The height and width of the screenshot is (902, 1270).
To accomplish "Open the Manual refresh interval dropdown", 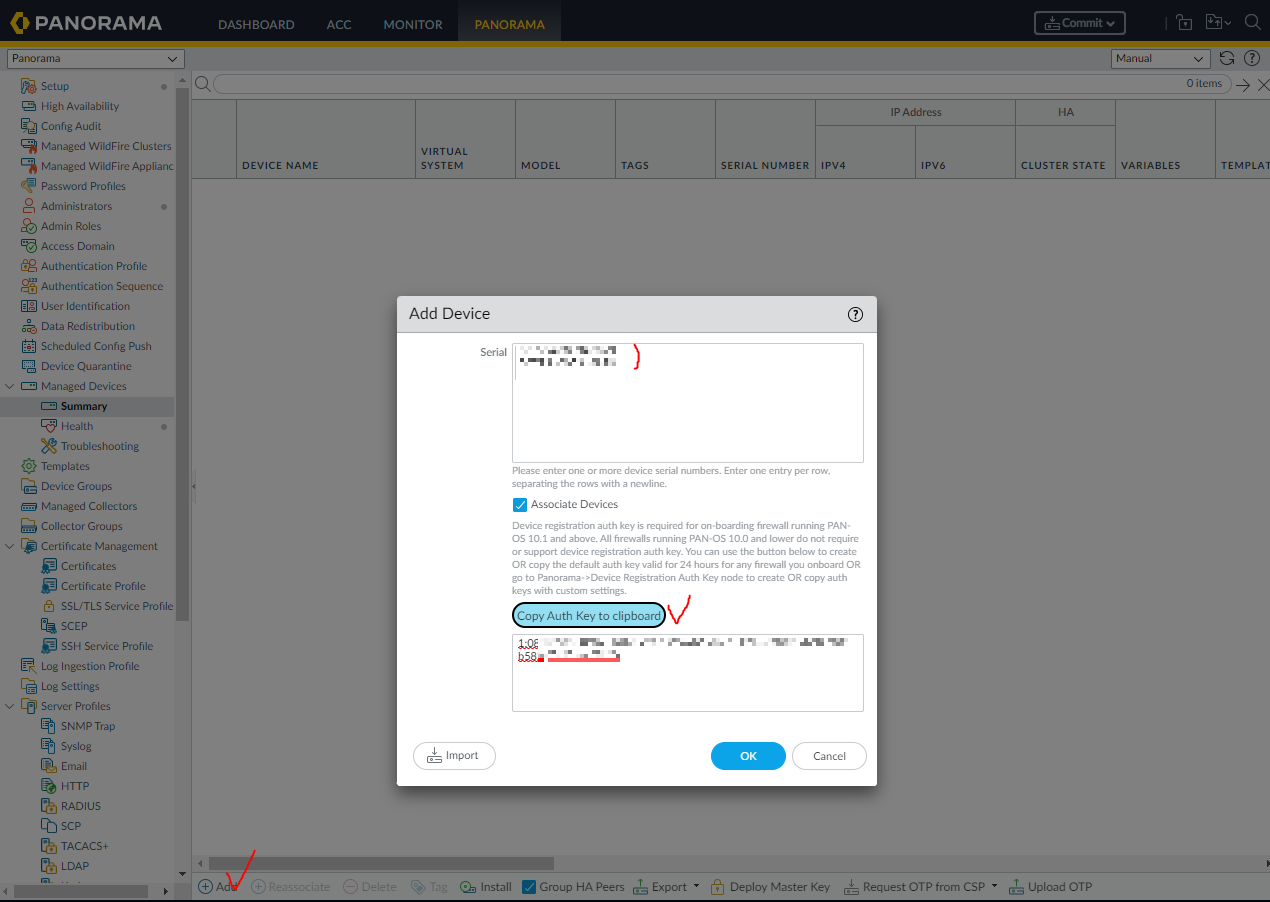I will pyautogui.click(x=1161, y=59).
